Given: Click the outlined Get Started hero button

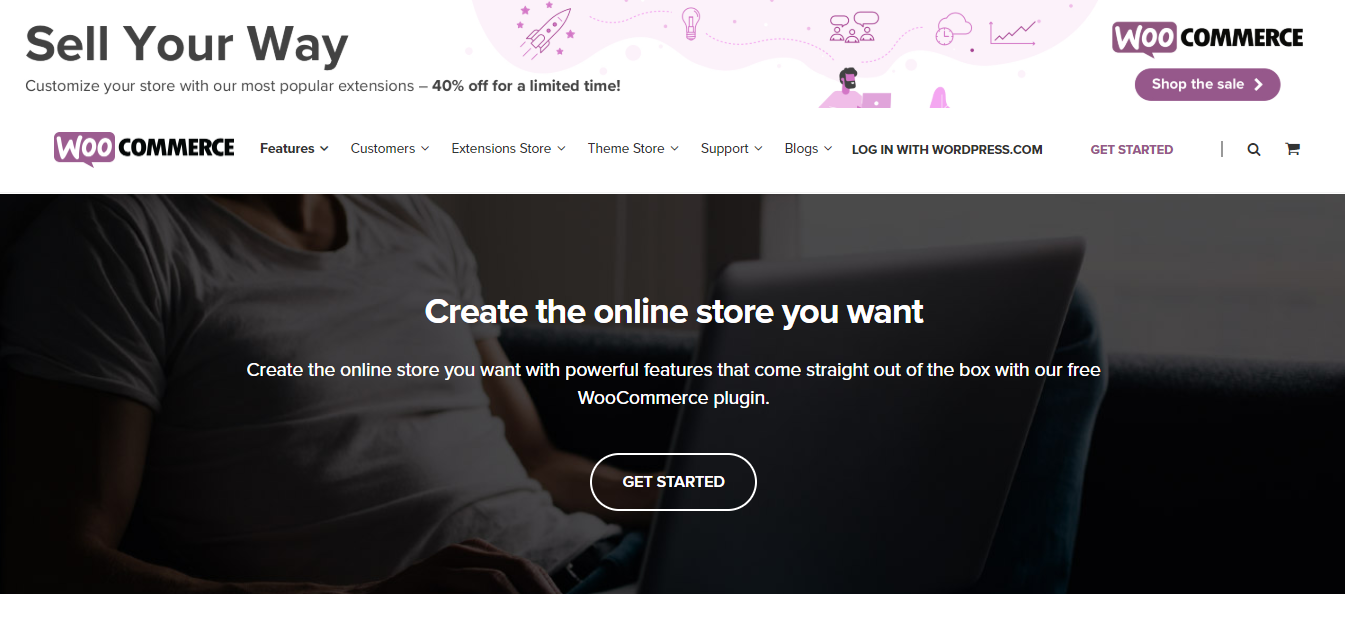Looking at the screenshot, I should [673, 482].
